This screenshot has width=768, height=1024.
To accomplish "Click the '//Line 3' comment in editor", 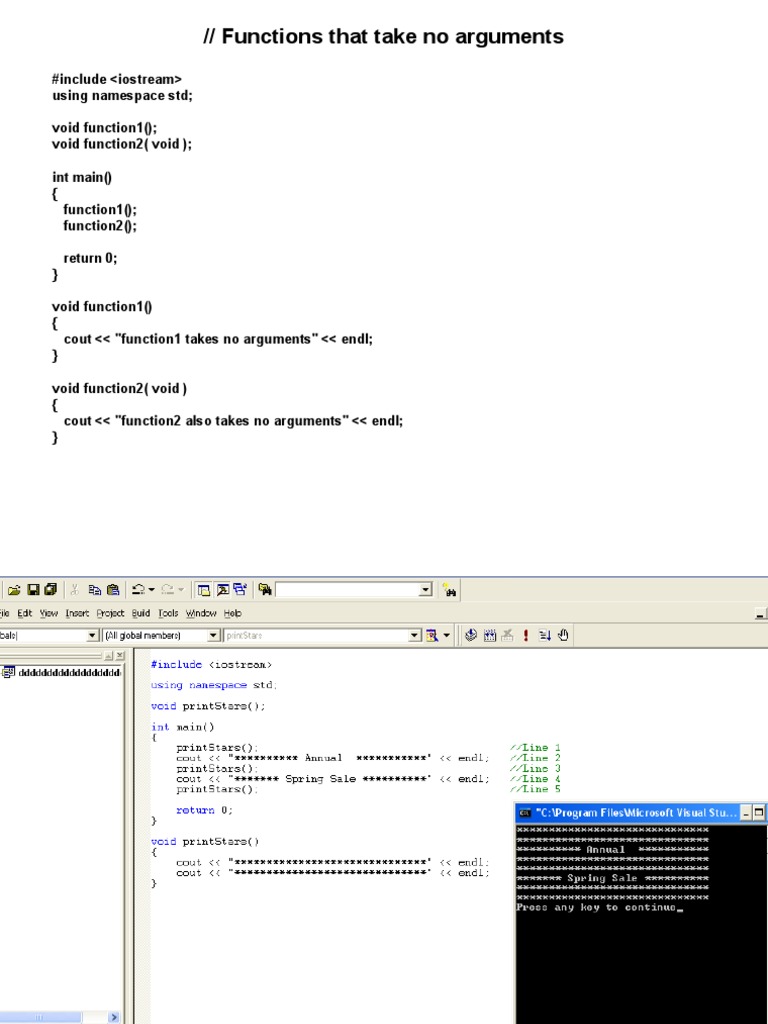I will (x=535, y=769).
